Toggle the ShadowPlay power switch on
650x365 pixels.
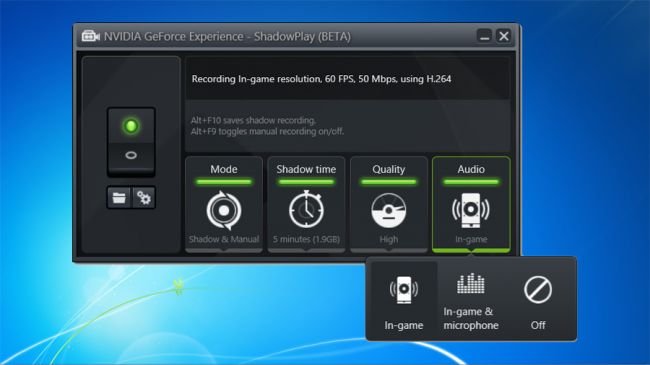[x=131, y=126]
